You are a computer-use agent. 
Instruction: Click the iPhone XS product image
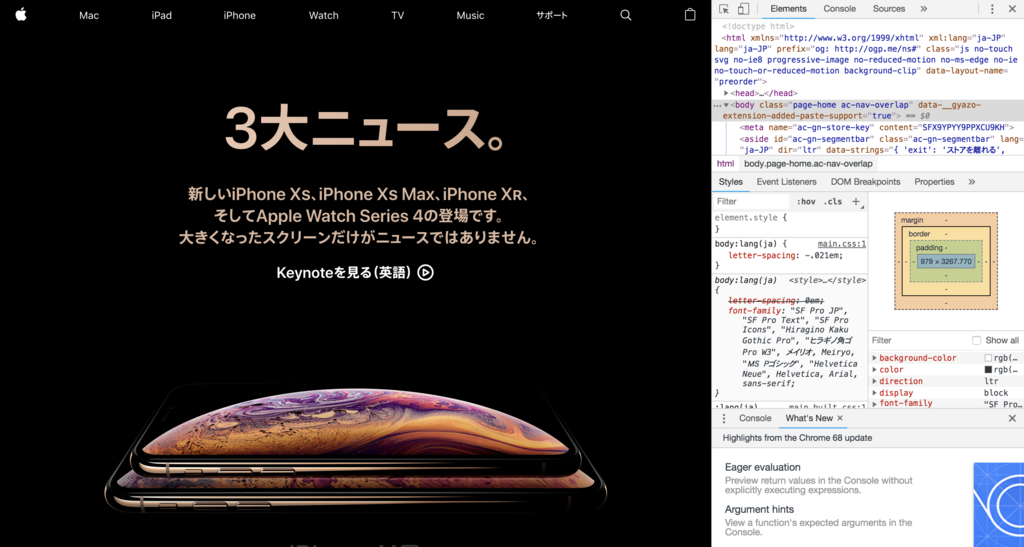(x=356, y=448)
